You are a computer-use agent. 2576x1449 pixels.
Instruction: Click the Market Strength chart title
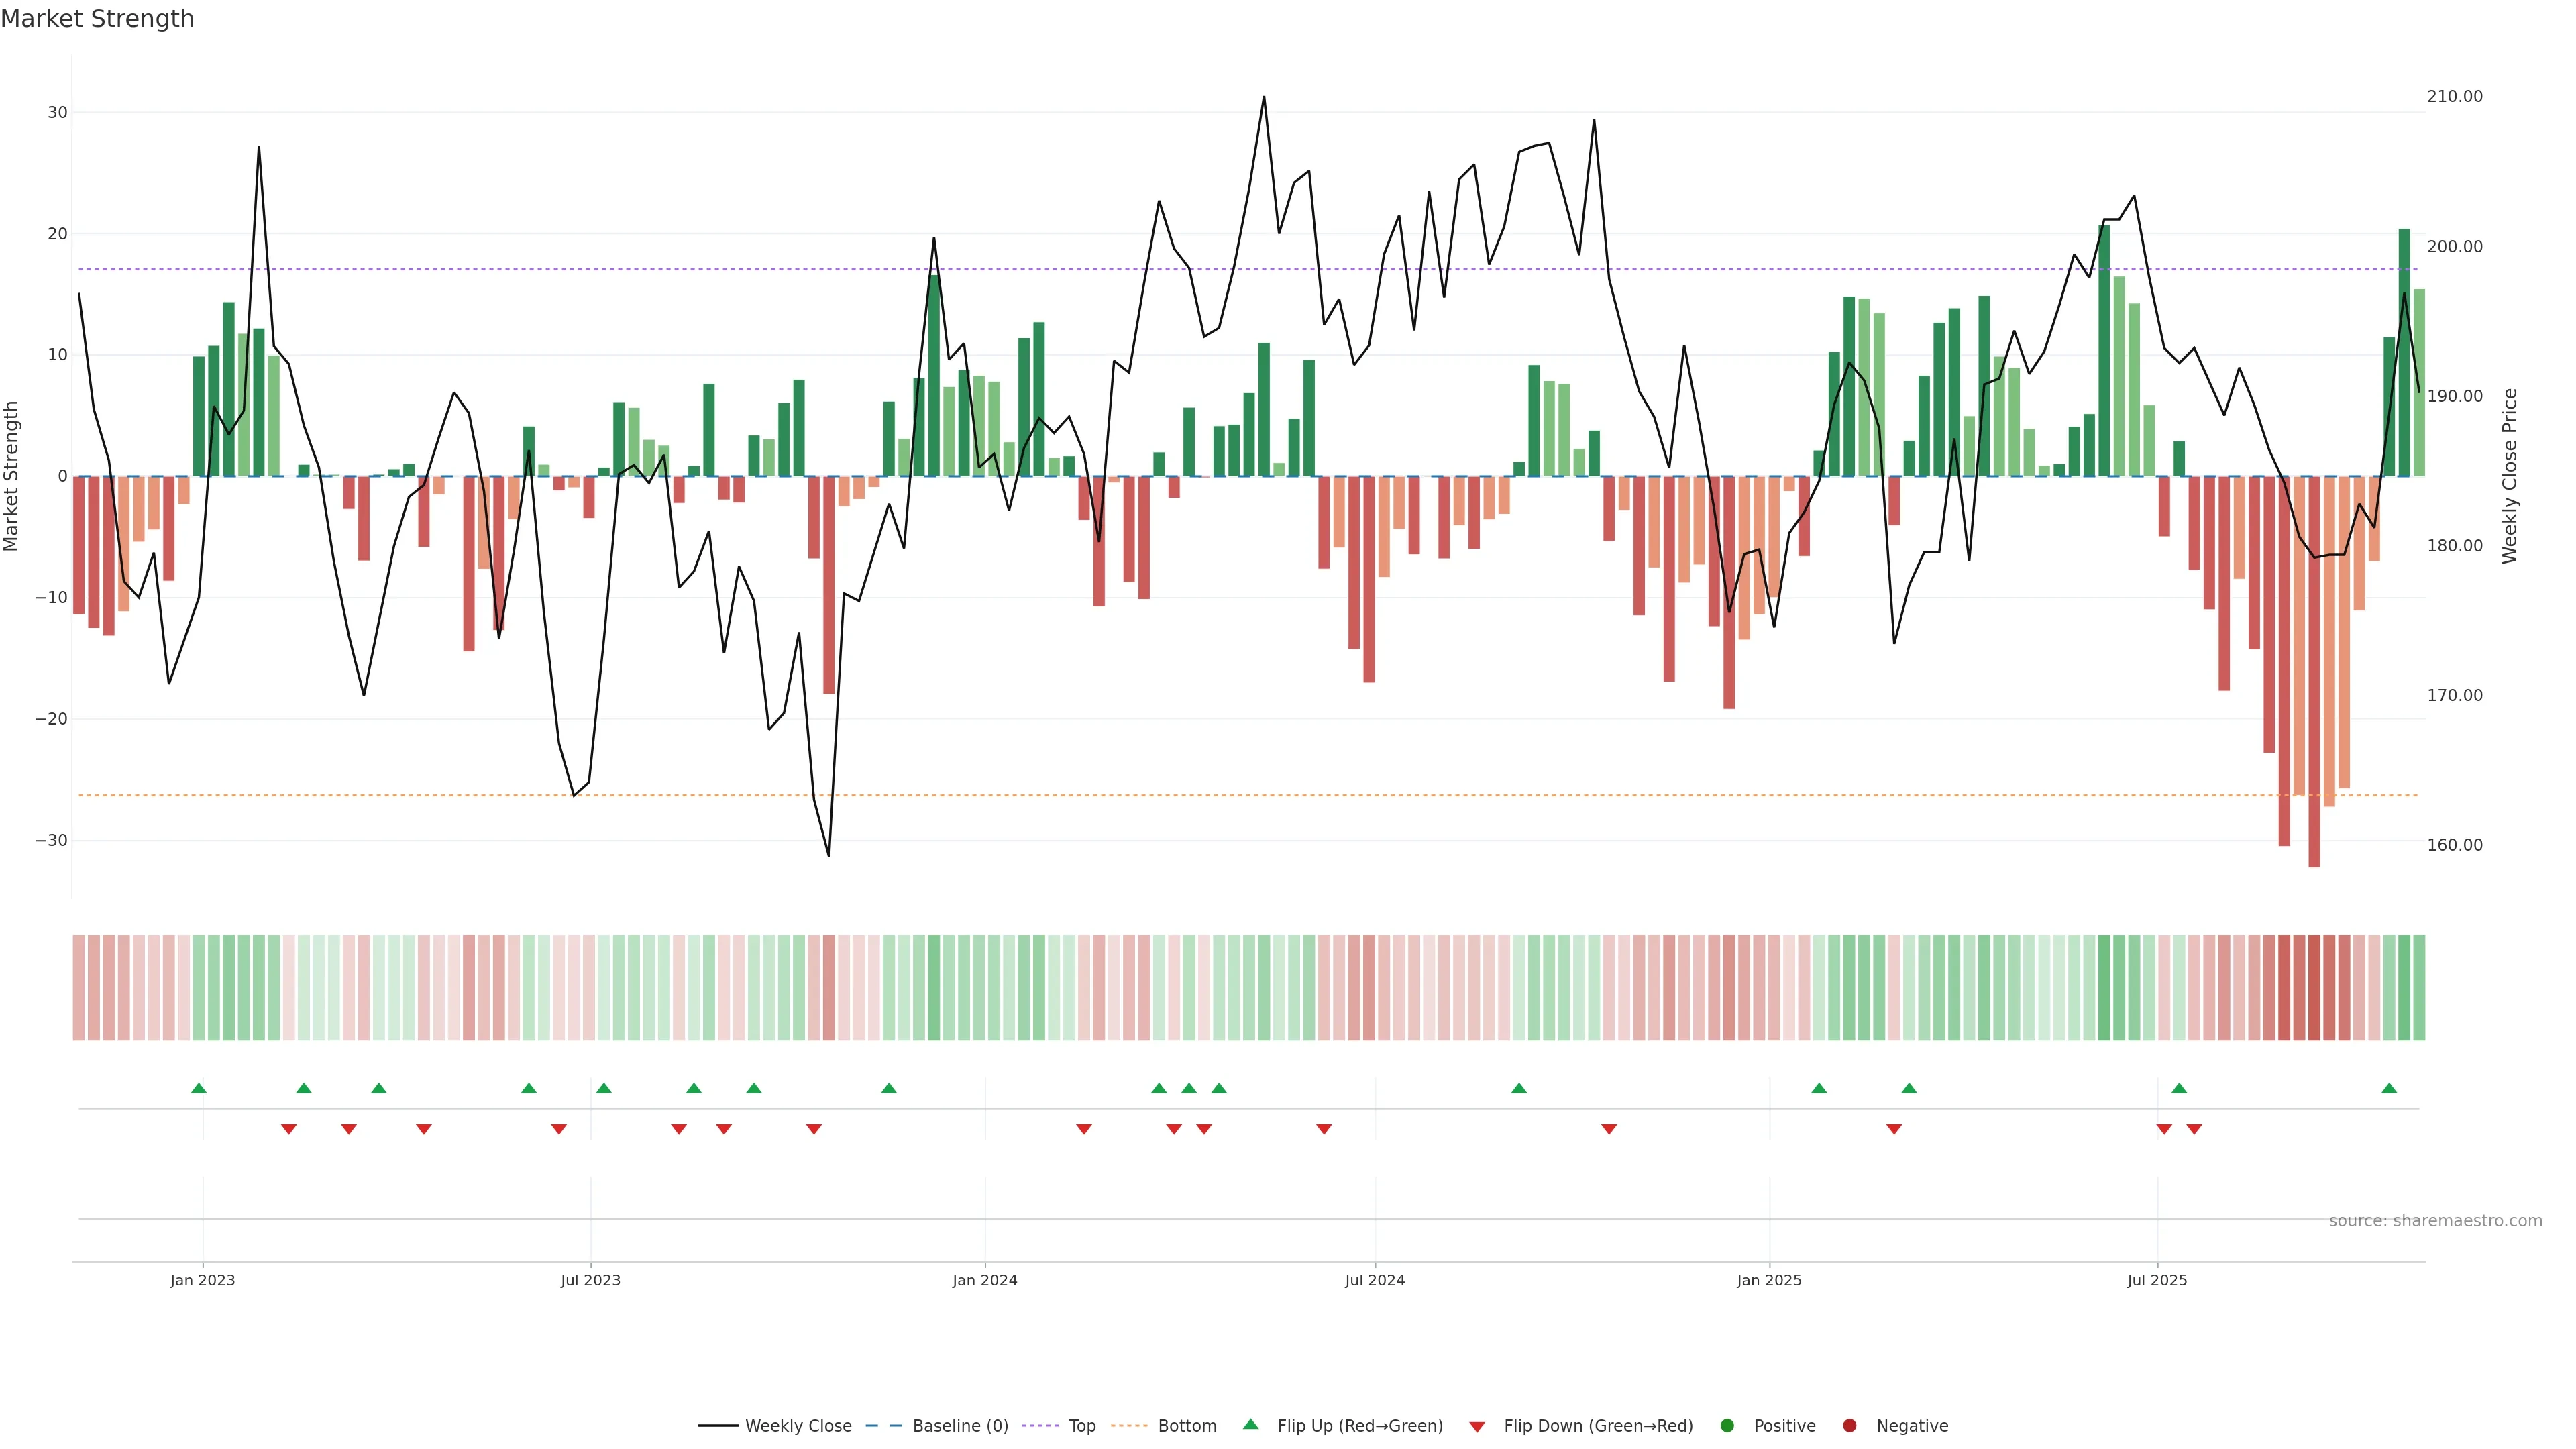pyautogui.click(x=97, y=19)
